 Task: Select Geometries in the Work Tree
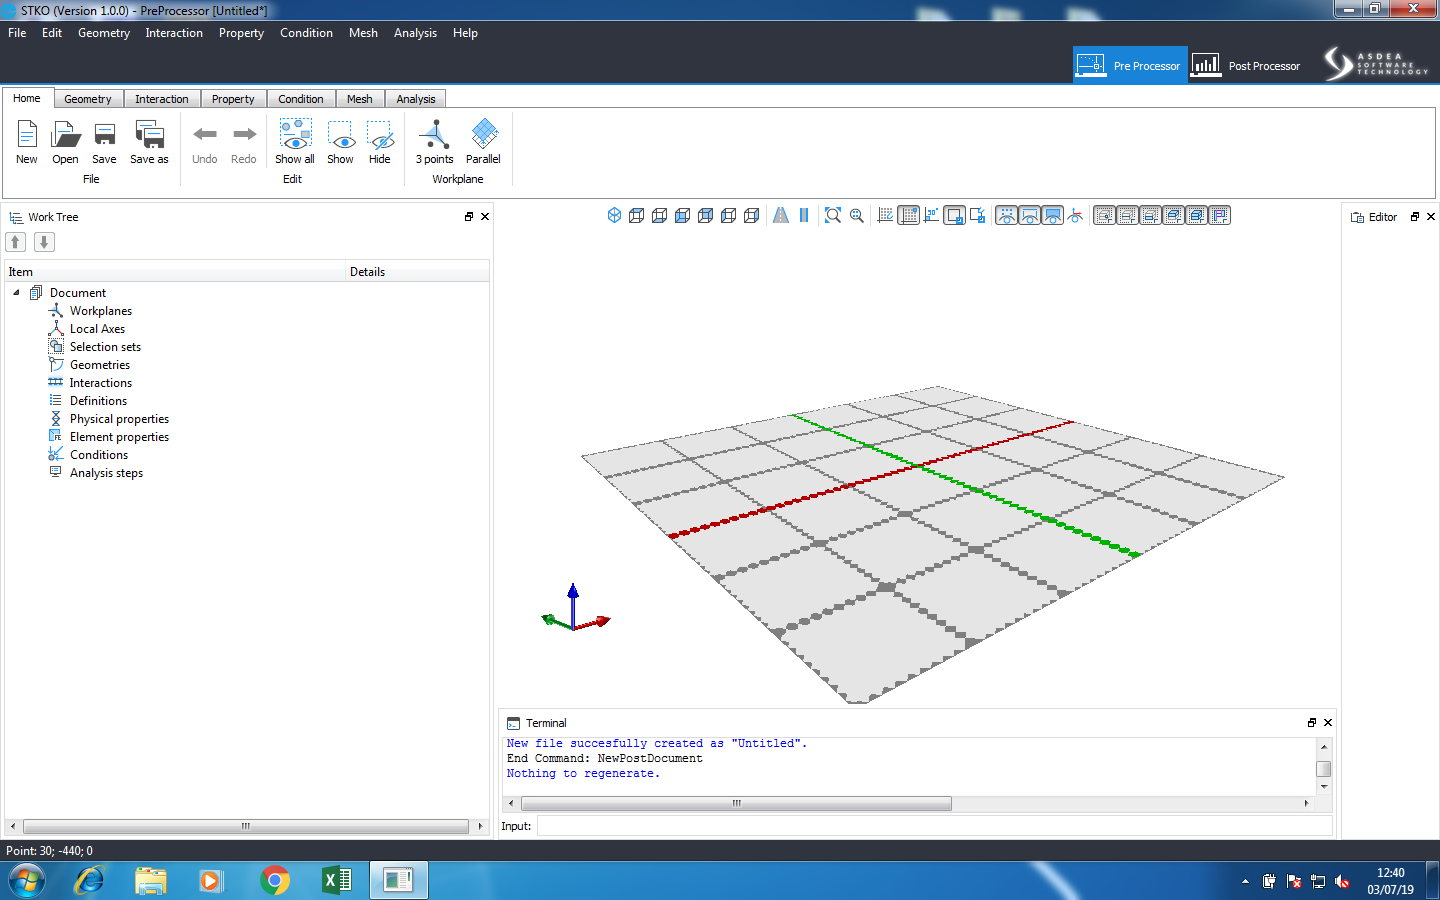(100, 365)
